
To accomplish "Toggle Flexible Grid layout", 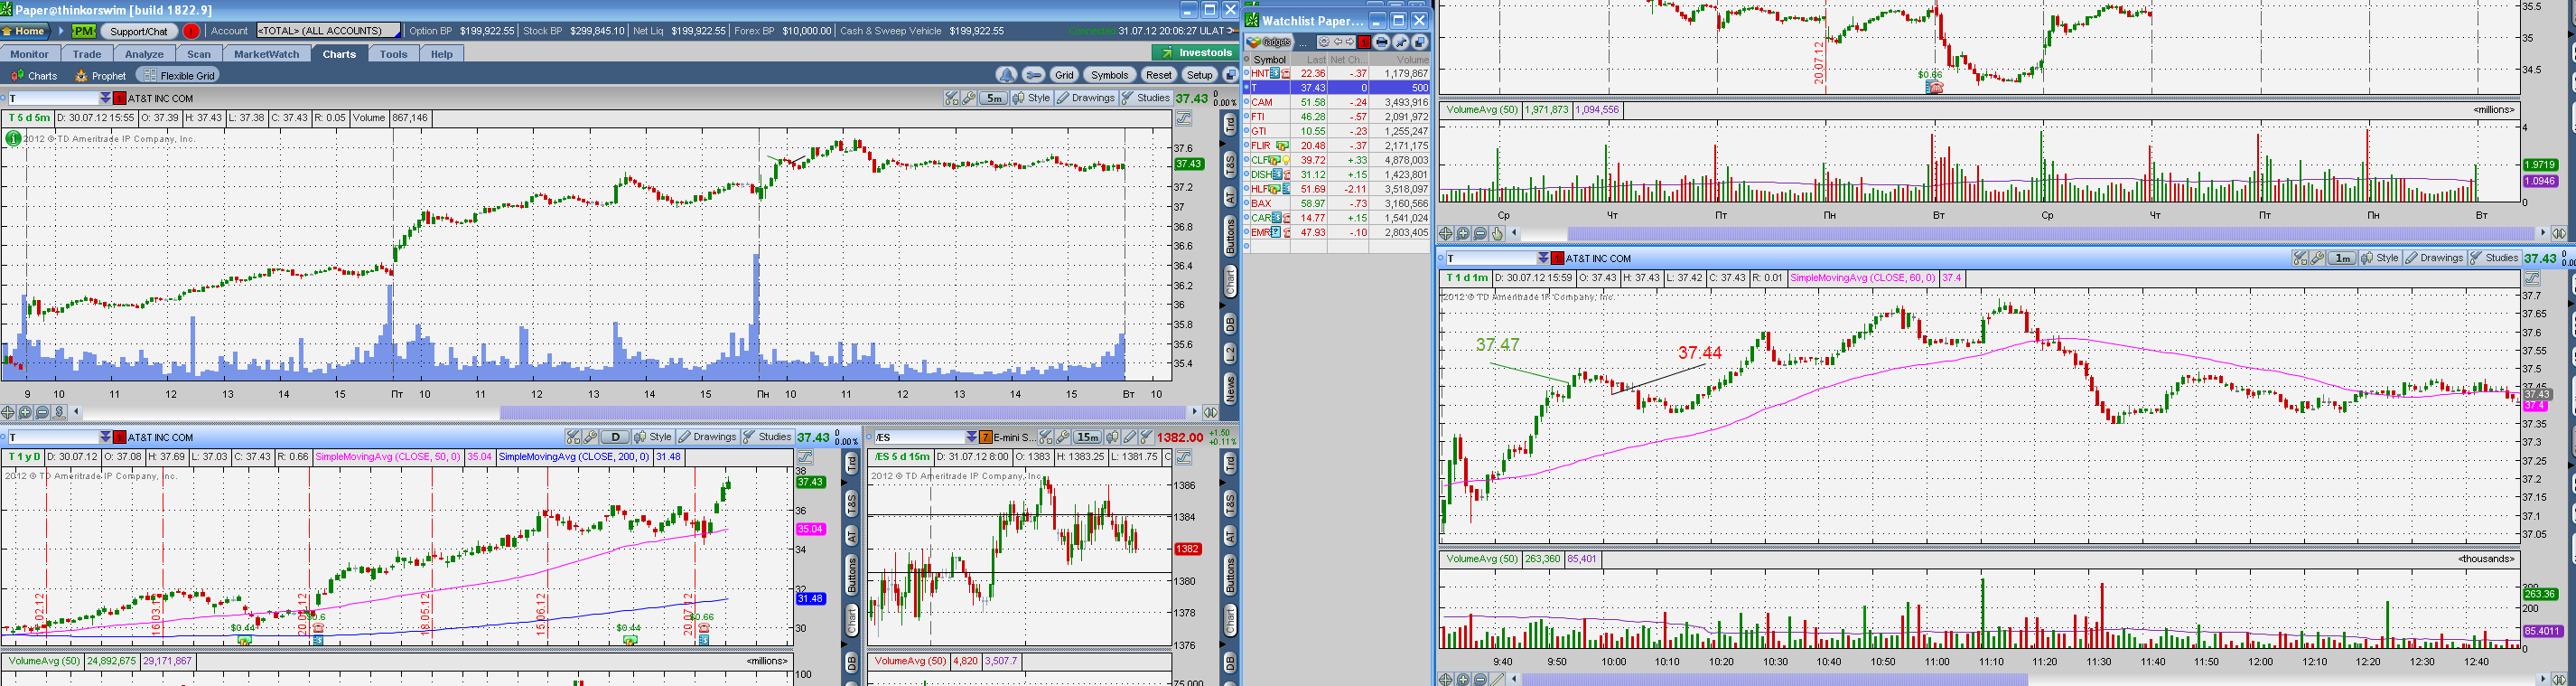I will tap(178, 75).
